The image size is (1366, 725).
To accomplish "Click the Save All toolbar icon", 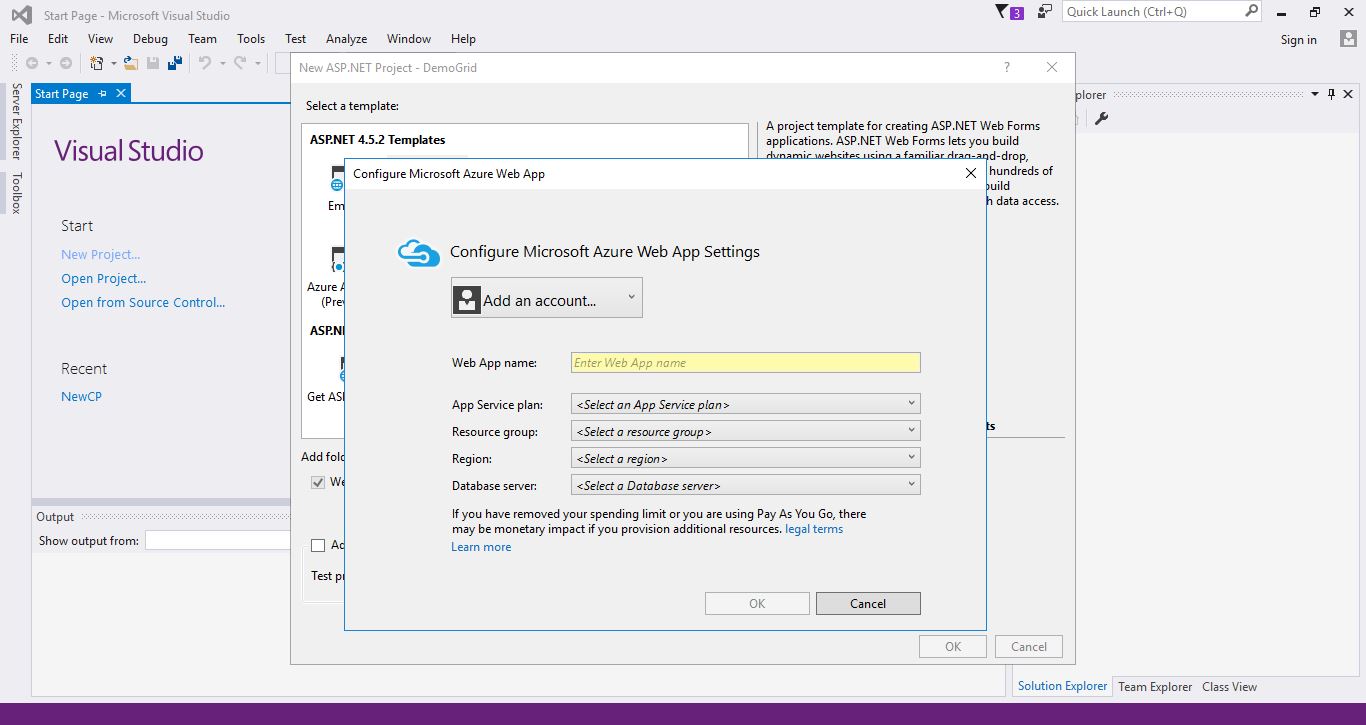I will [175, 63].
